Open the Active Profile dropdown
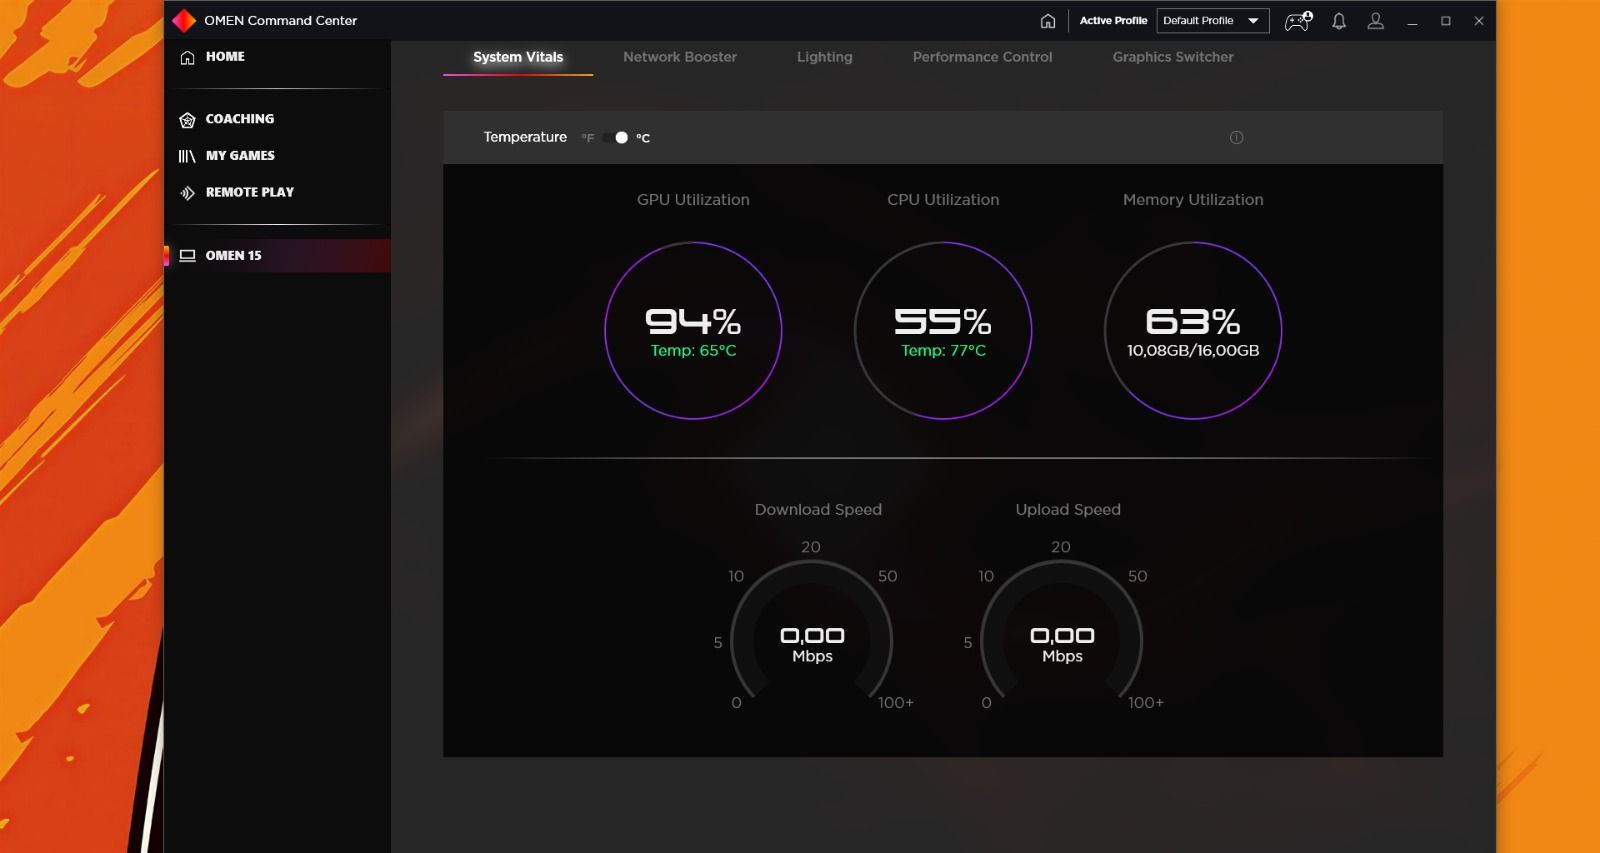1600x853 pixels. [x=1213, y=21]
